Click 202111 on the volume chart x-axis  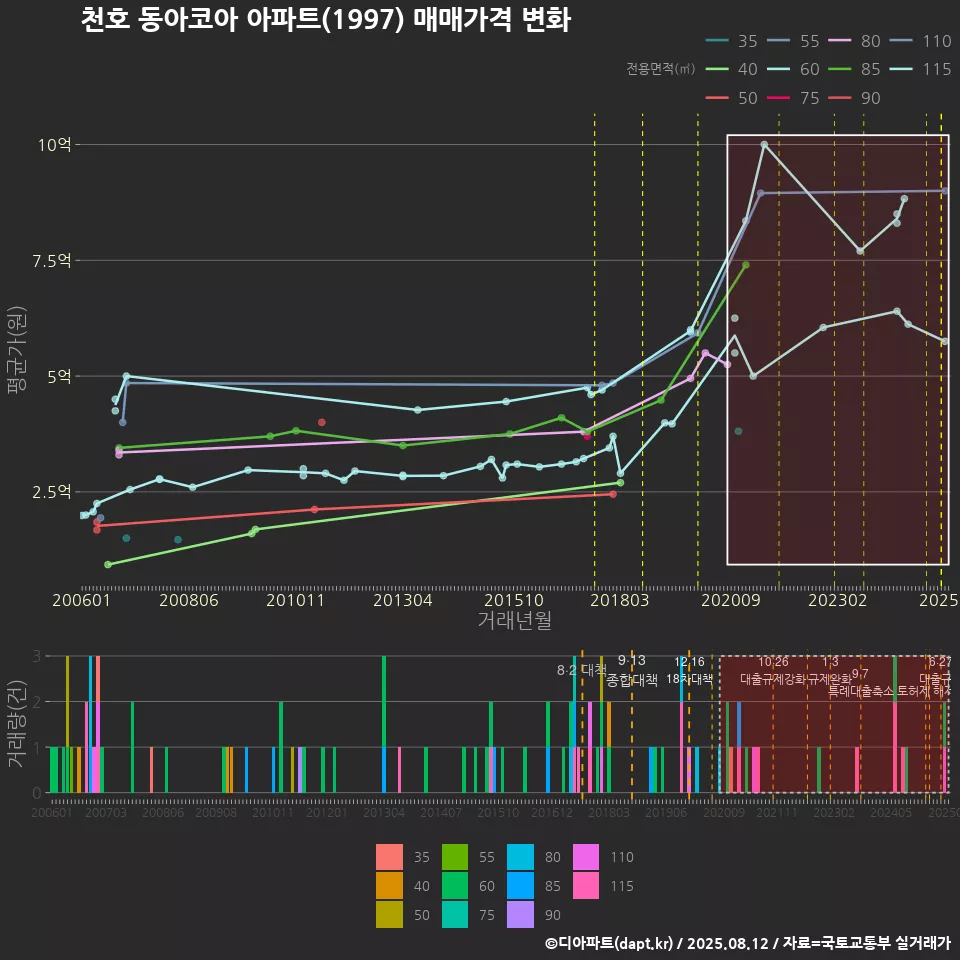pyautogui.click(x=777, y=812)
